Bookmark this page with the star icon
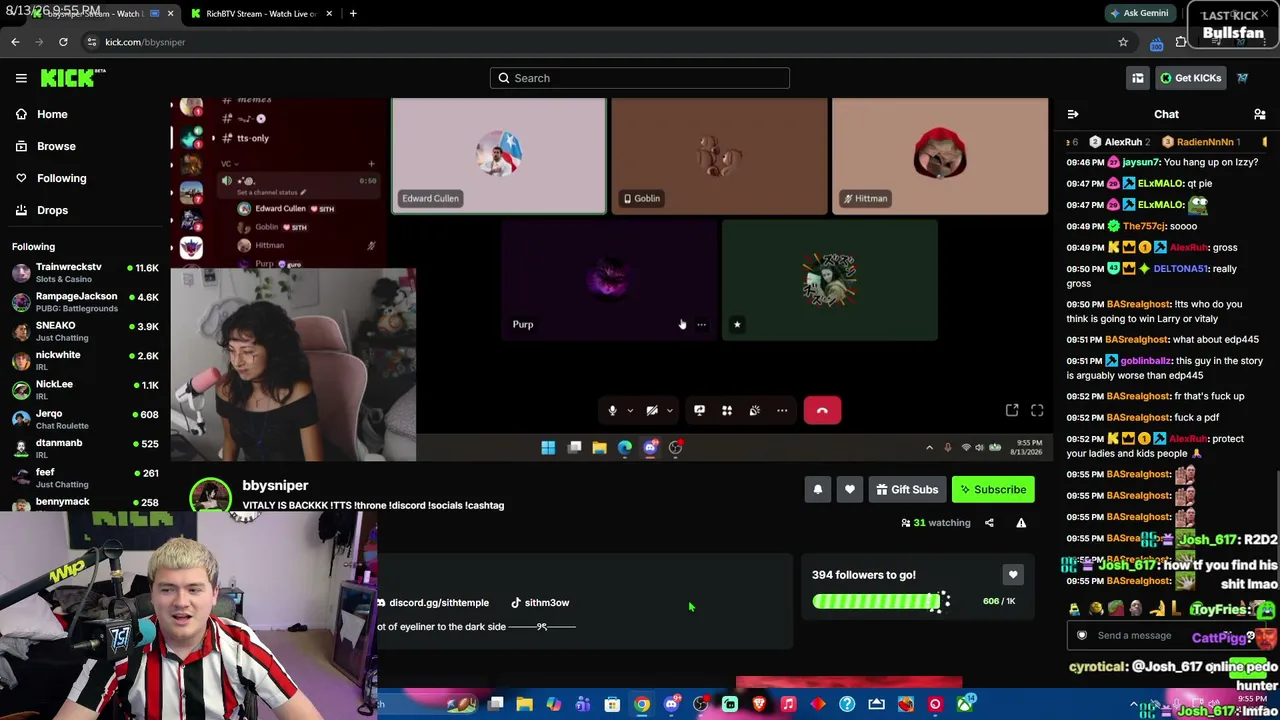The image size is (1280, 720). tap(1123, 42)
